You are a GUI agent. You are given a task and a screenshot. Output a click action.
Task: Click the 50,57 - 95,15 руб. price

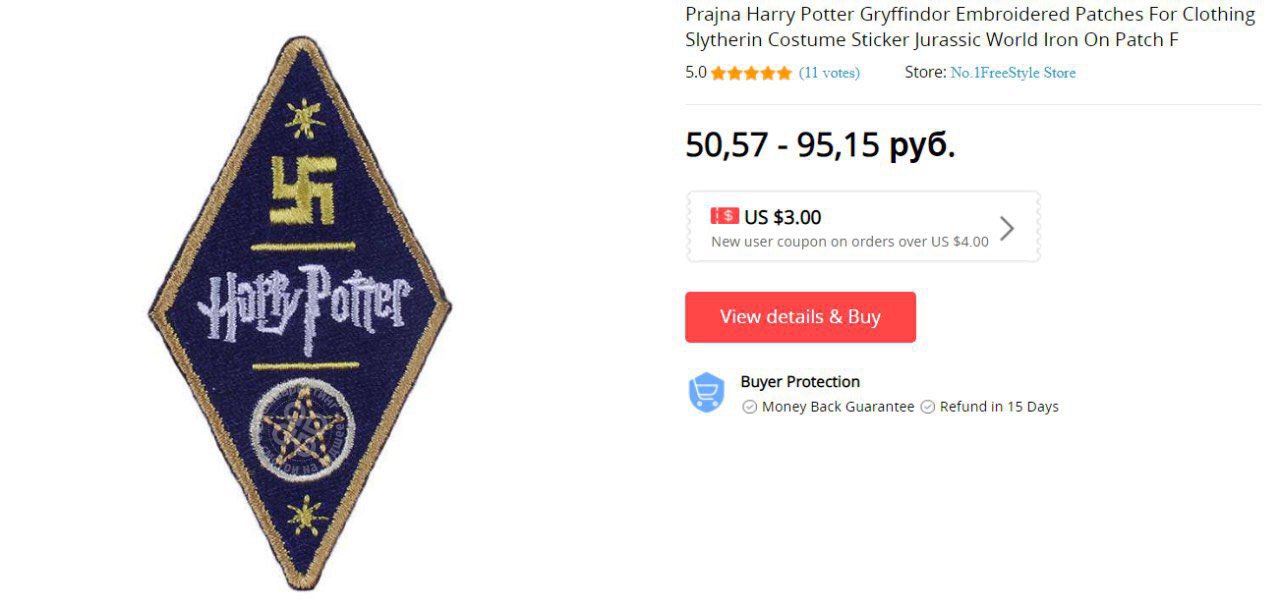pos(820,145)
